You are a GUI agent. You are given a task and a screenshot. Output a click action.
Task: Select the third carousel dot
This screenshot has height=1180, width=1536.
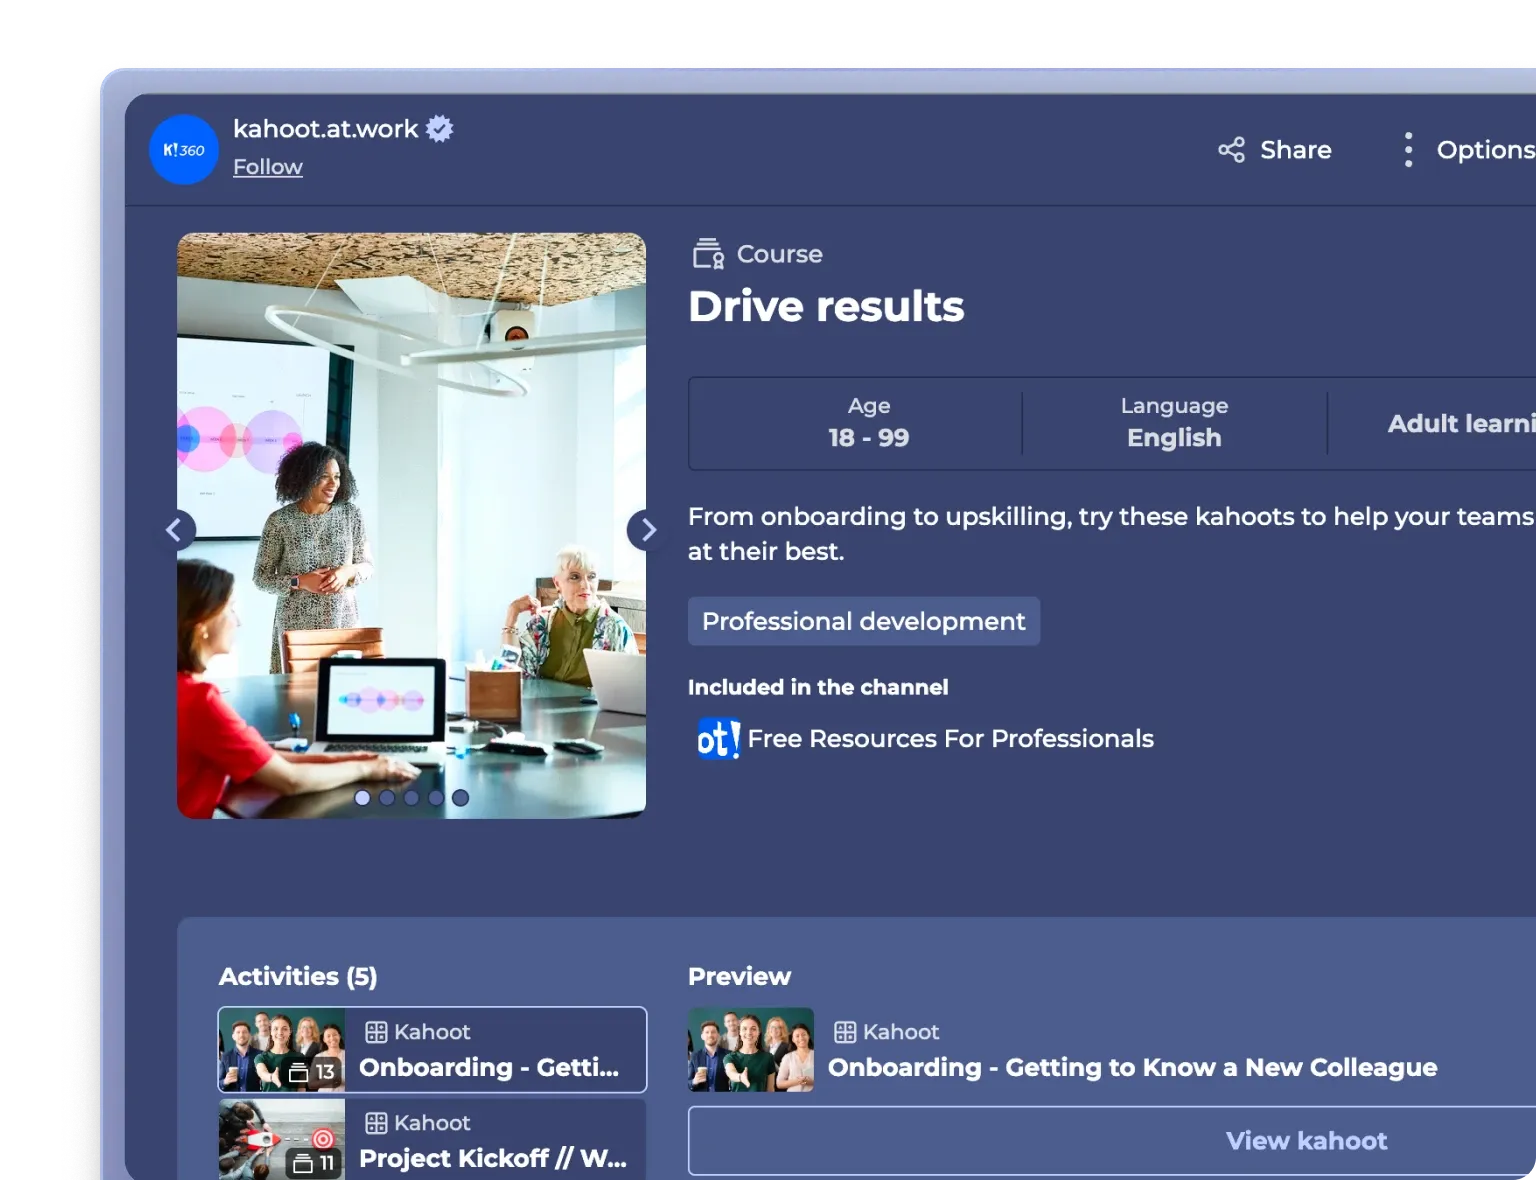411,798
